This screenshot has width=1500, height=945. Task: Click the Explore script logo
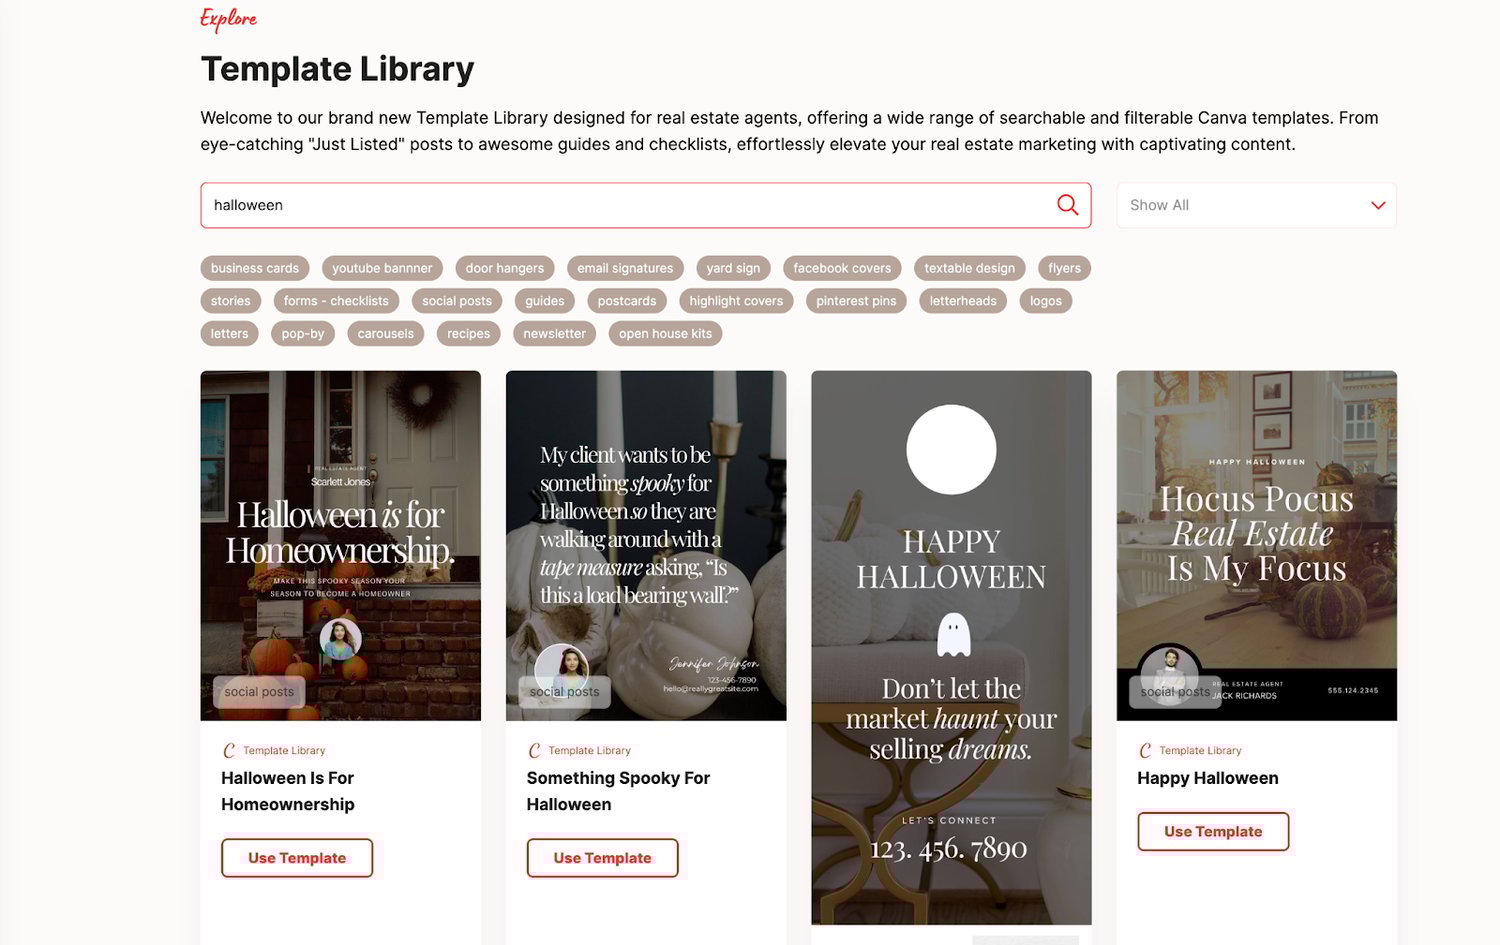click(x=228, y=19)
